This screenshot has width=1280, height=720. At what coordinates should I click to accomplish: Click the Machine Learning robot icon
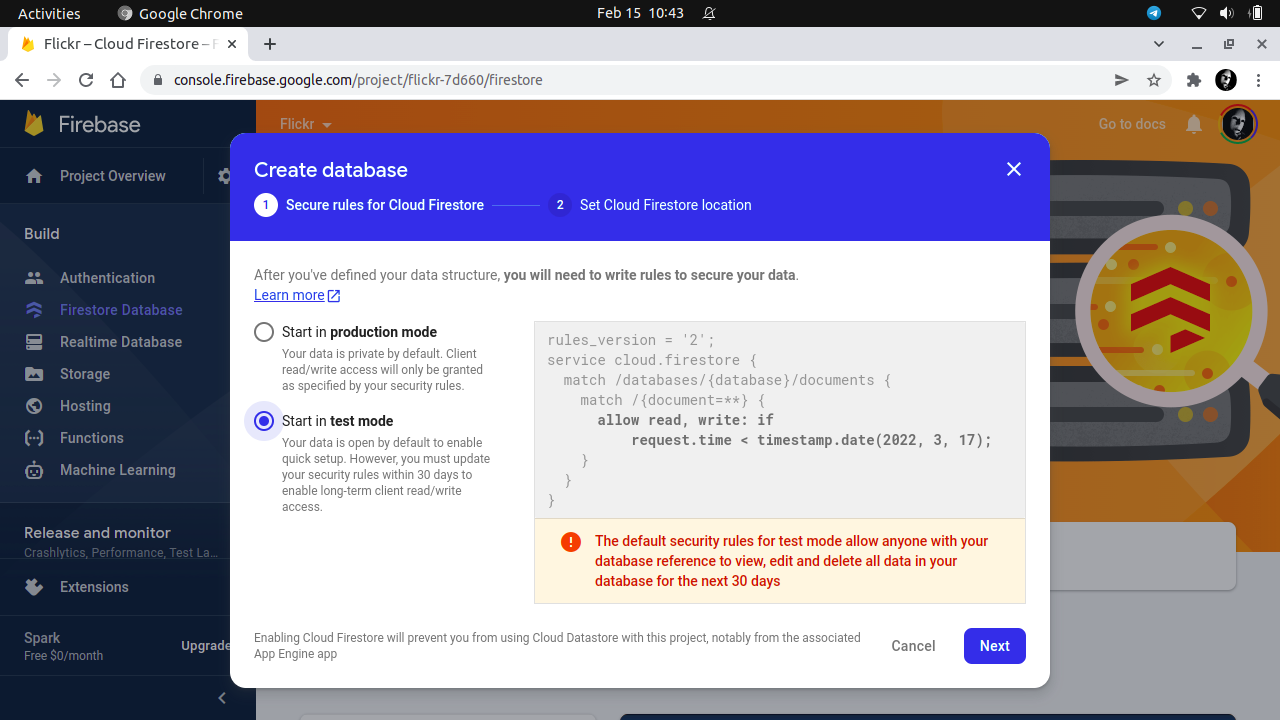[x=34, y=470]
